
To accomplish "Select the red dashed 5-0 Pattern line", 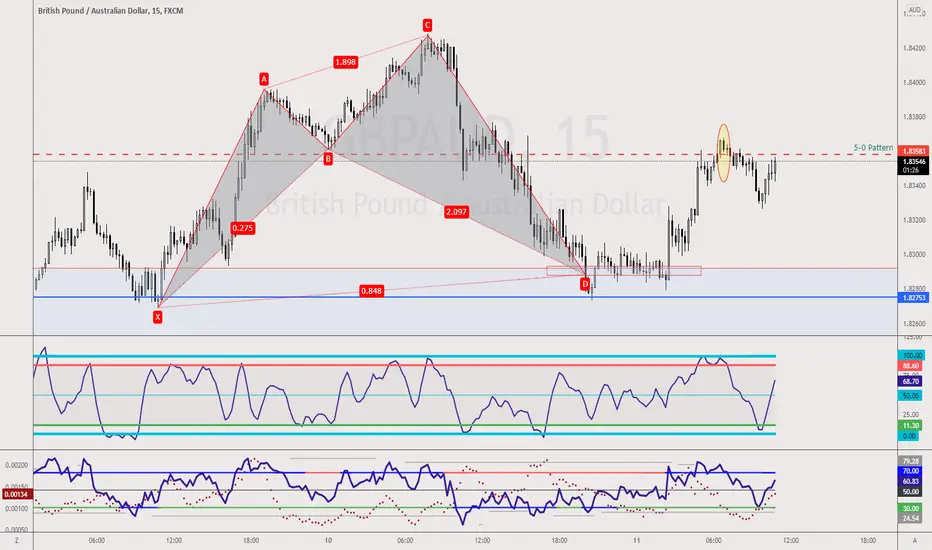I will (x=465, y=155).
